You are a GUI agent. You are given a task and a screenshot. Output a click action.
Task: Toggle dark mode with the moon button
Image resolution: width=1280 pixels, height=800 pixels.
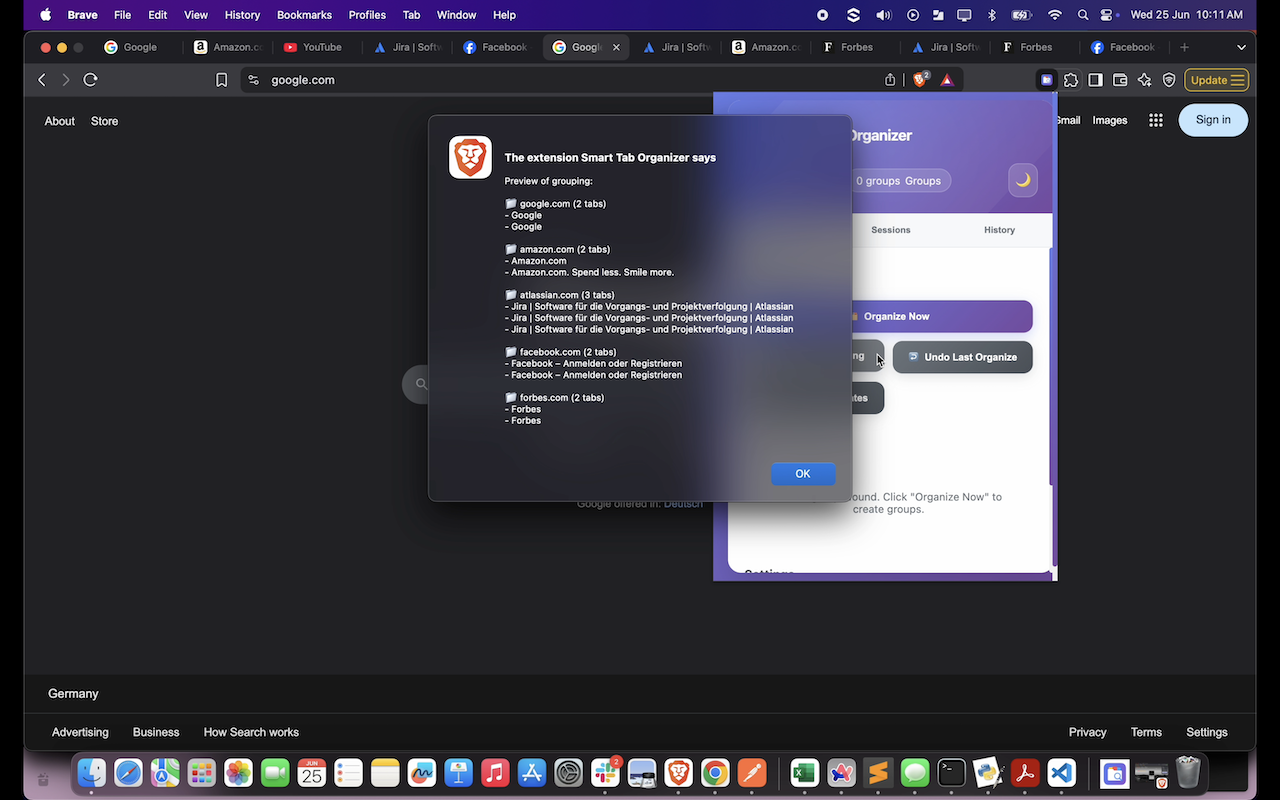click(1023, 180)
